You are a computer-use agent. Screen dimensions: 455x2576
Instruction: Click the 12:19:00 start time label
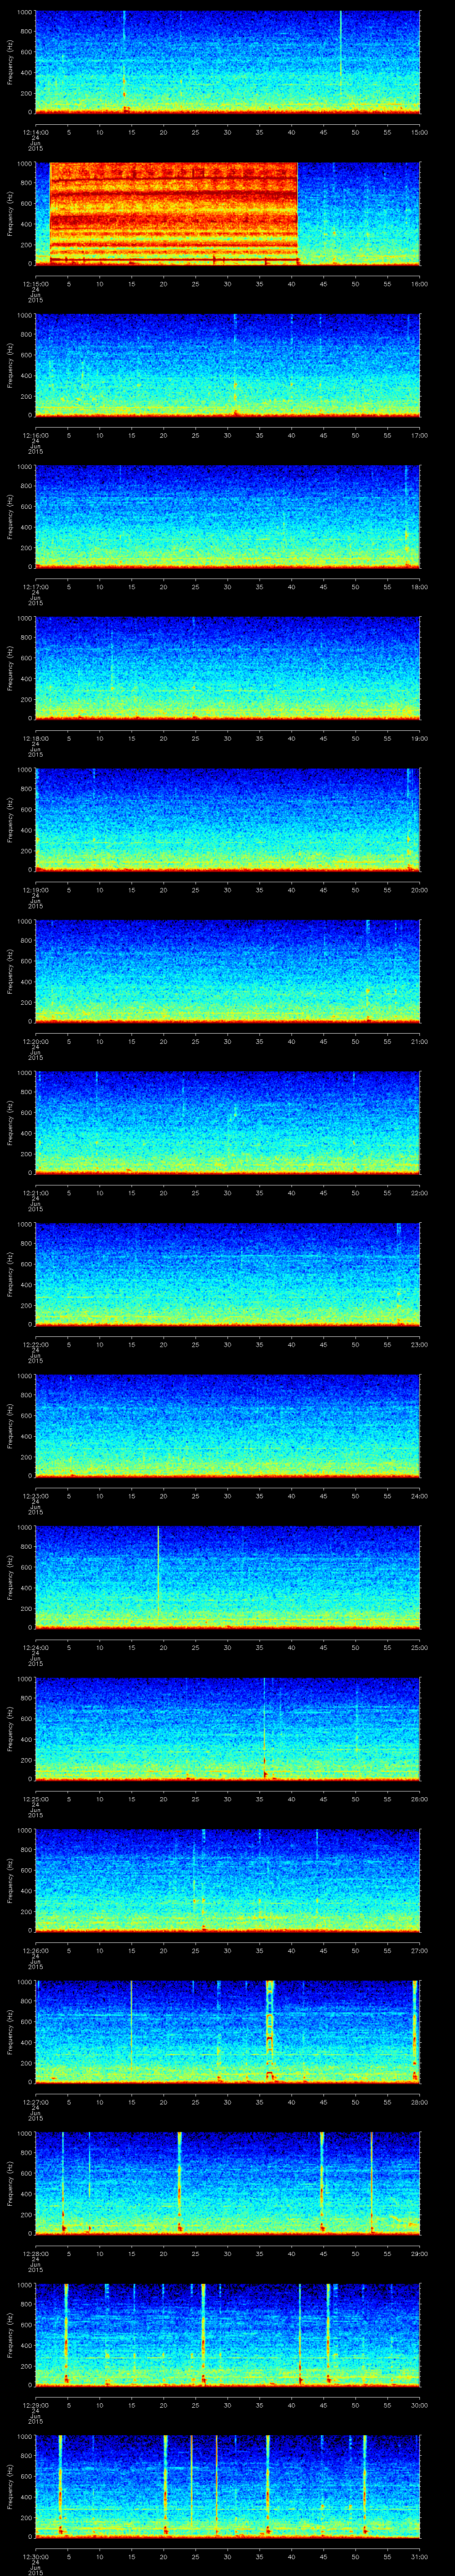[x=35, y=890]
